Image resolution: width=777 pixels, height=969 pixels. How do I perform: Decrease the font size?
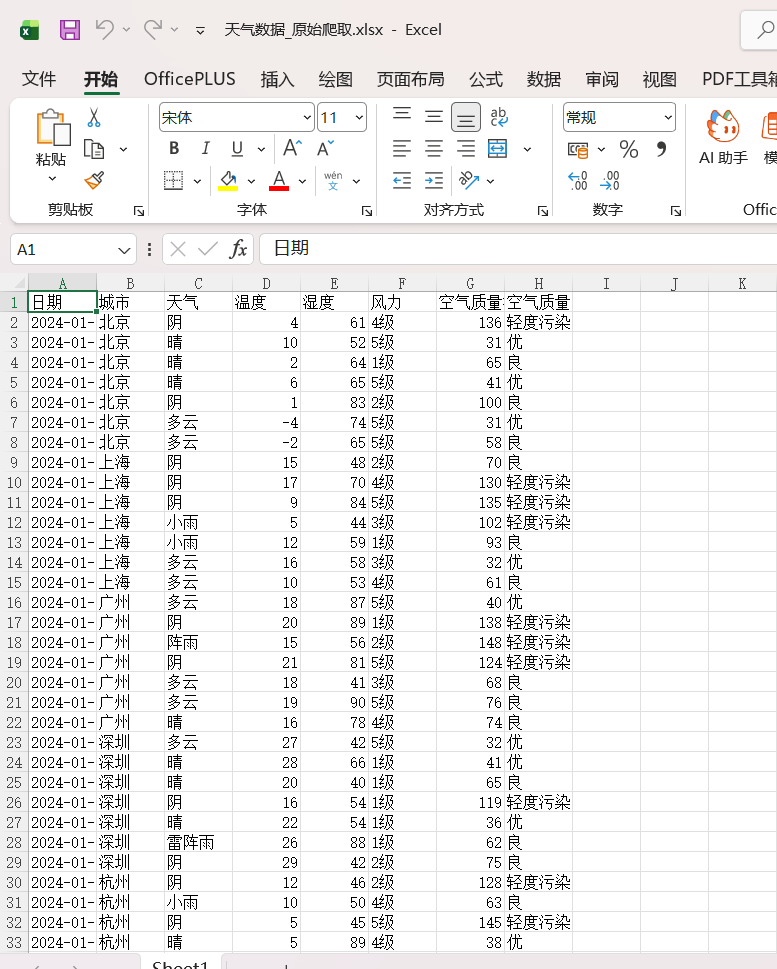(x=325, y=148)
